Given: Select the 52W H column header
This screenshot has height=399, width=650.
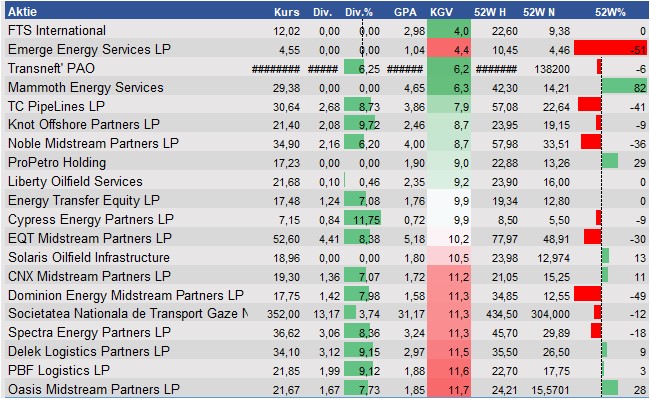Looking at the screenshot, I should pos(490,12).
